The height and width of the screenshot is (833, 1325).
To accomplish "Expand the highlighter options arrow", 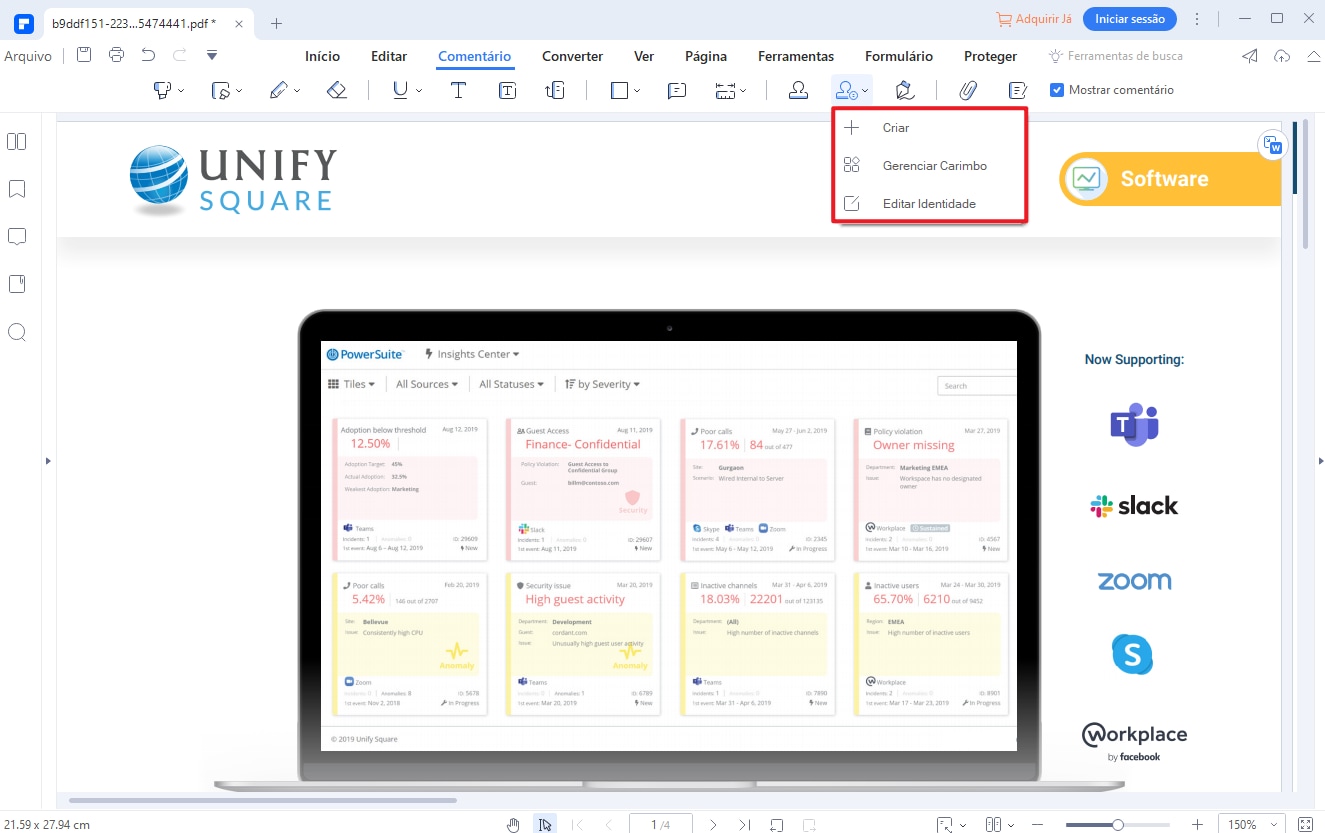I will point(181,91).
